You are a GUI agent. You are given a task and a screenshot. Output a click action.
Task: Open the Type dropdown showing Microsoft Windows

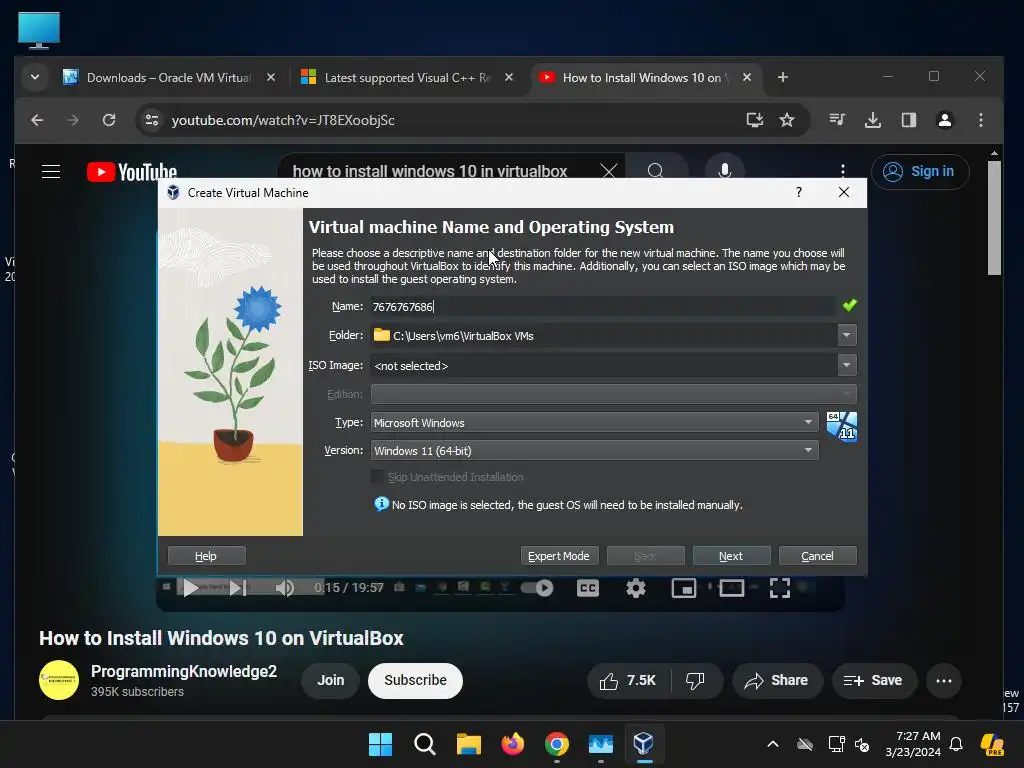pos(594,423)
